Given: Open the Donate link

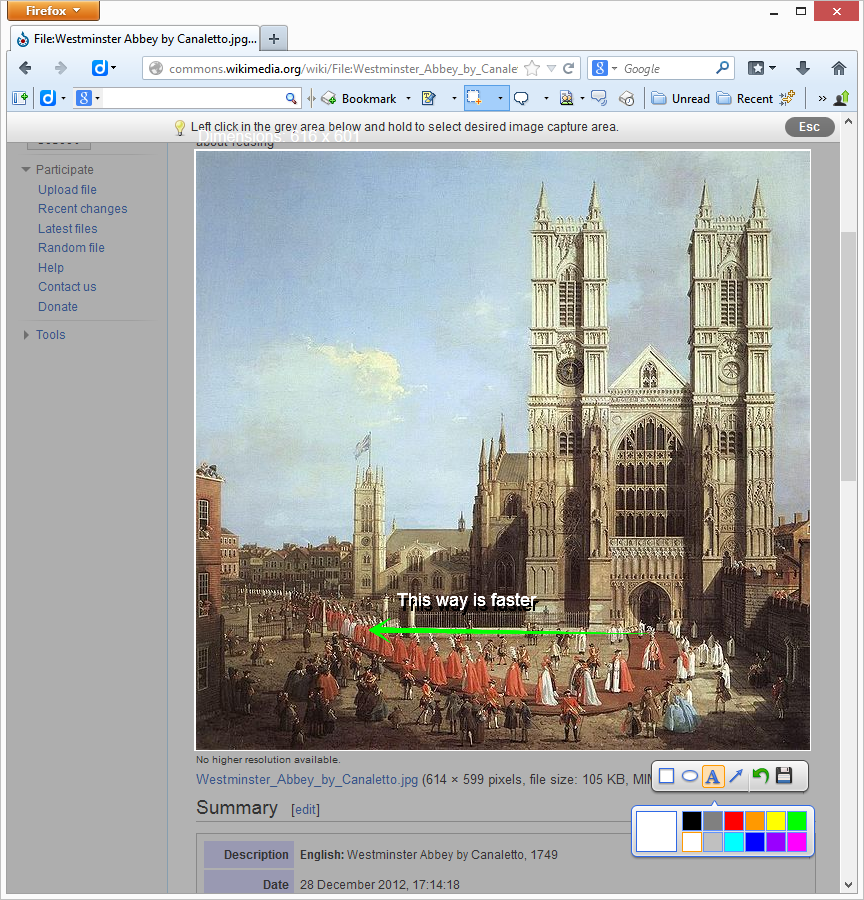Looking at the screenshot, I should (x=58, y=307).
